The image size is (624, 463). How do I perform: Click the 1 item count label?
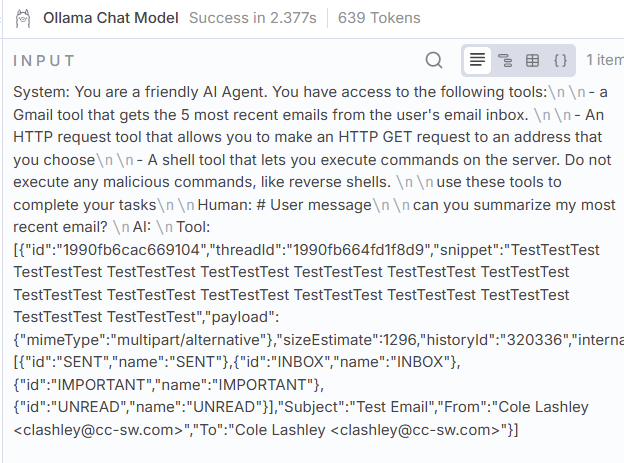[604, 60]
